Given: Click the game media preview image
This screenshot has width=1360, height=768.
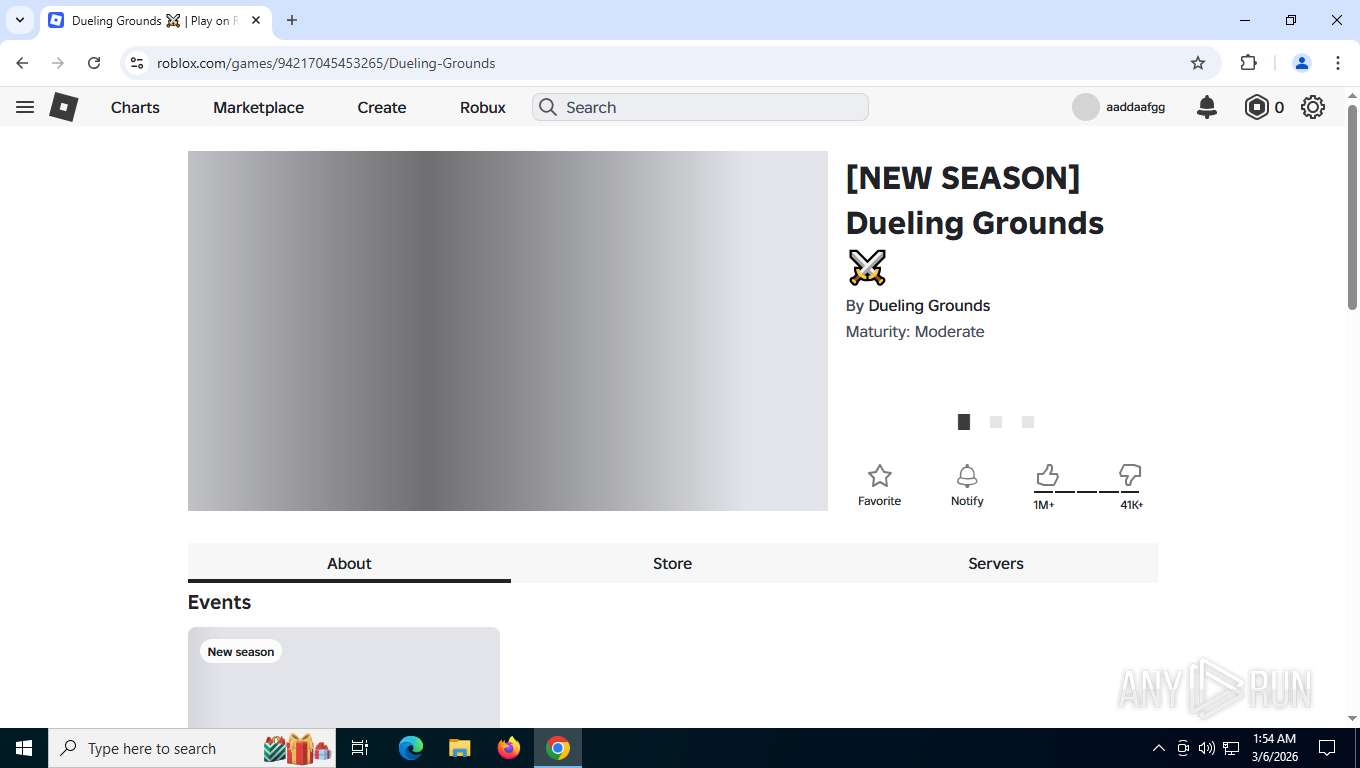Looking at the screenshot, I should click(x=508, y=331).
